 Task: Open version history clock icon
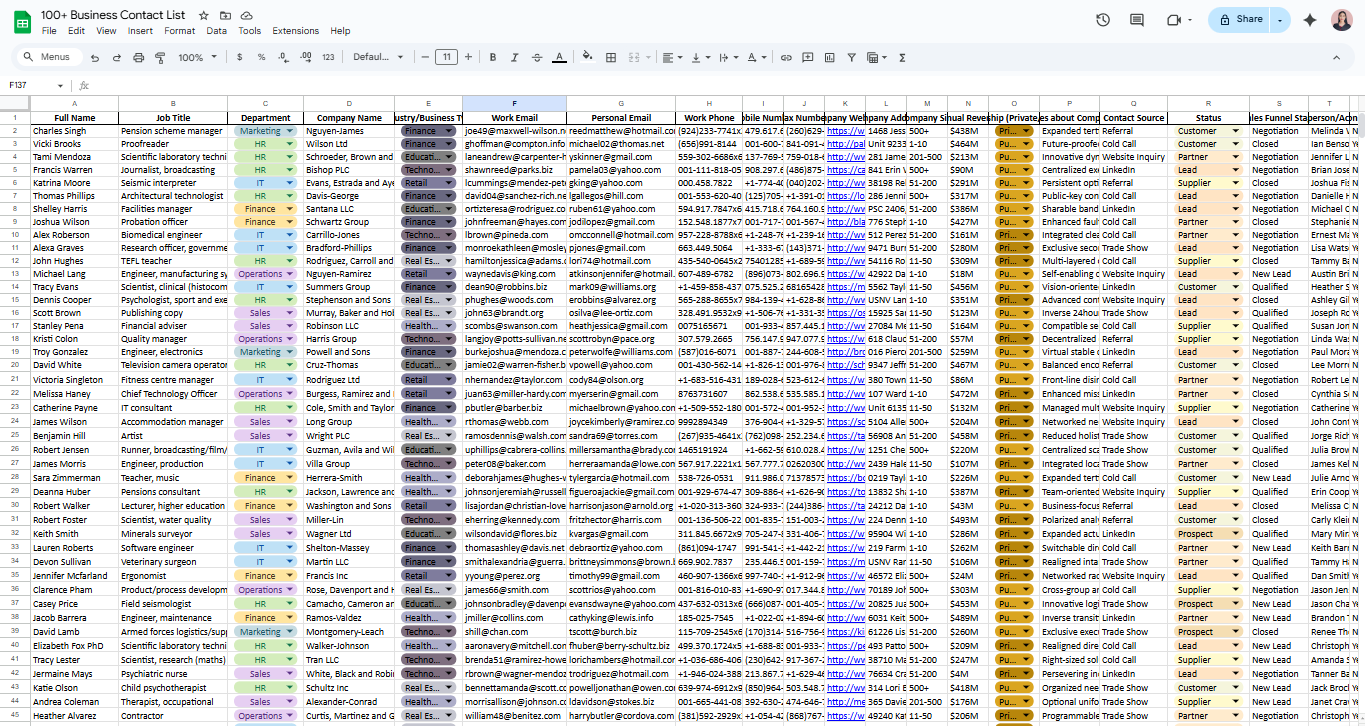[x=1103, y=20]
